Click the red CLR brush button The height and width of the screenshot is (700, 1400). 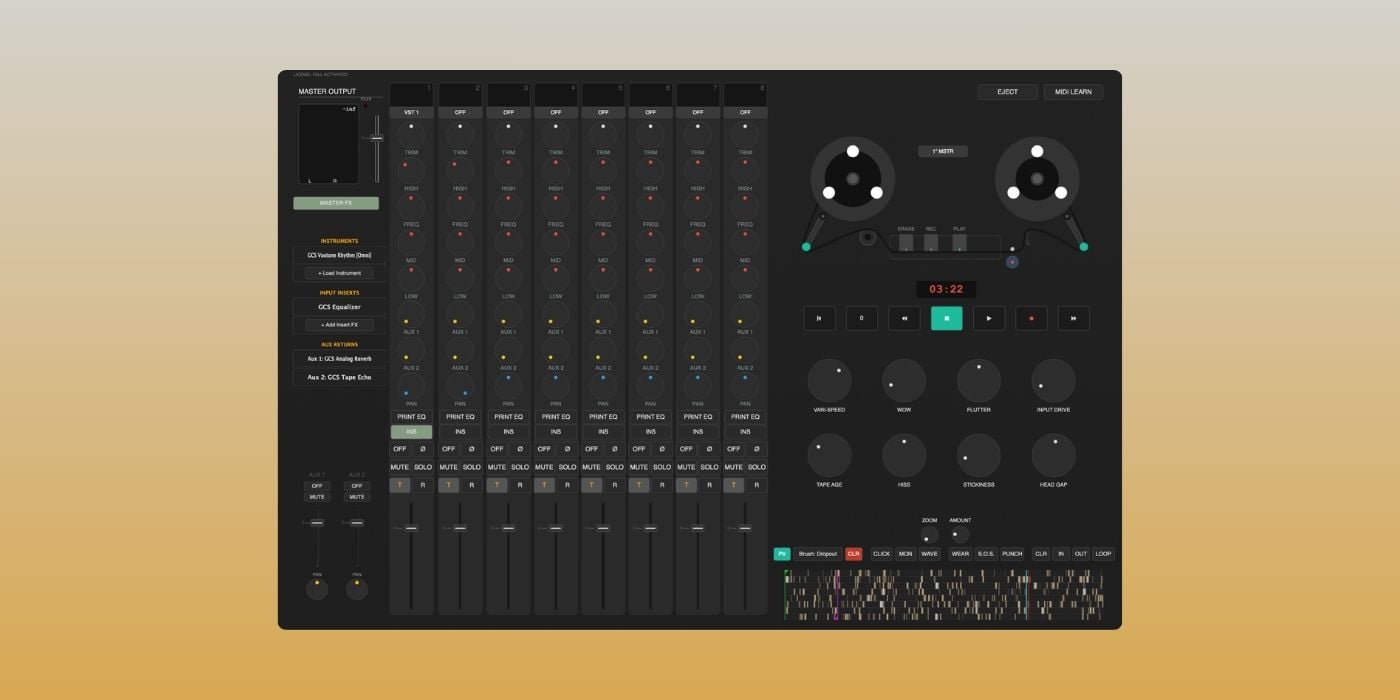854,553
